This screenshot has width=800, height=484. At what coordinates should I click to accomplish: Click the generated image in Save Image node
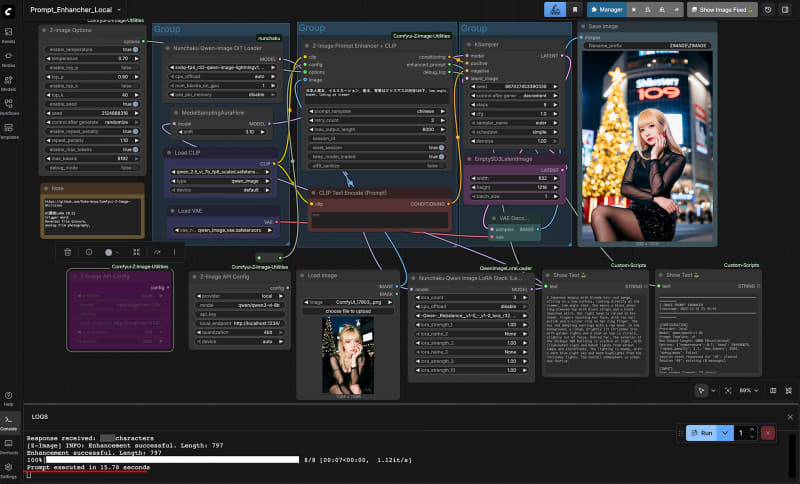[x=646, y=146]
